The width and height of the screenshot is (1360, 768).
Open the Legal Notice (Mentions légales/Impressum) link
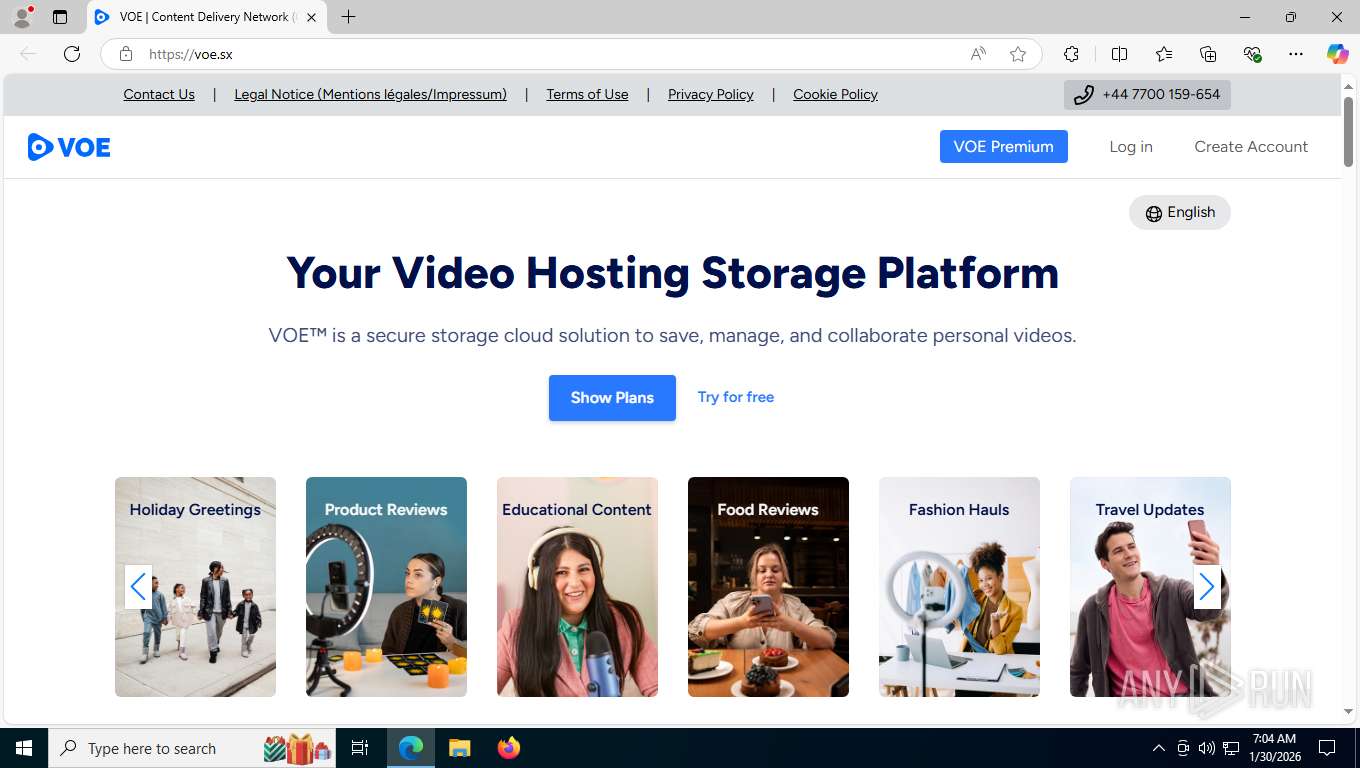point(370,94)
